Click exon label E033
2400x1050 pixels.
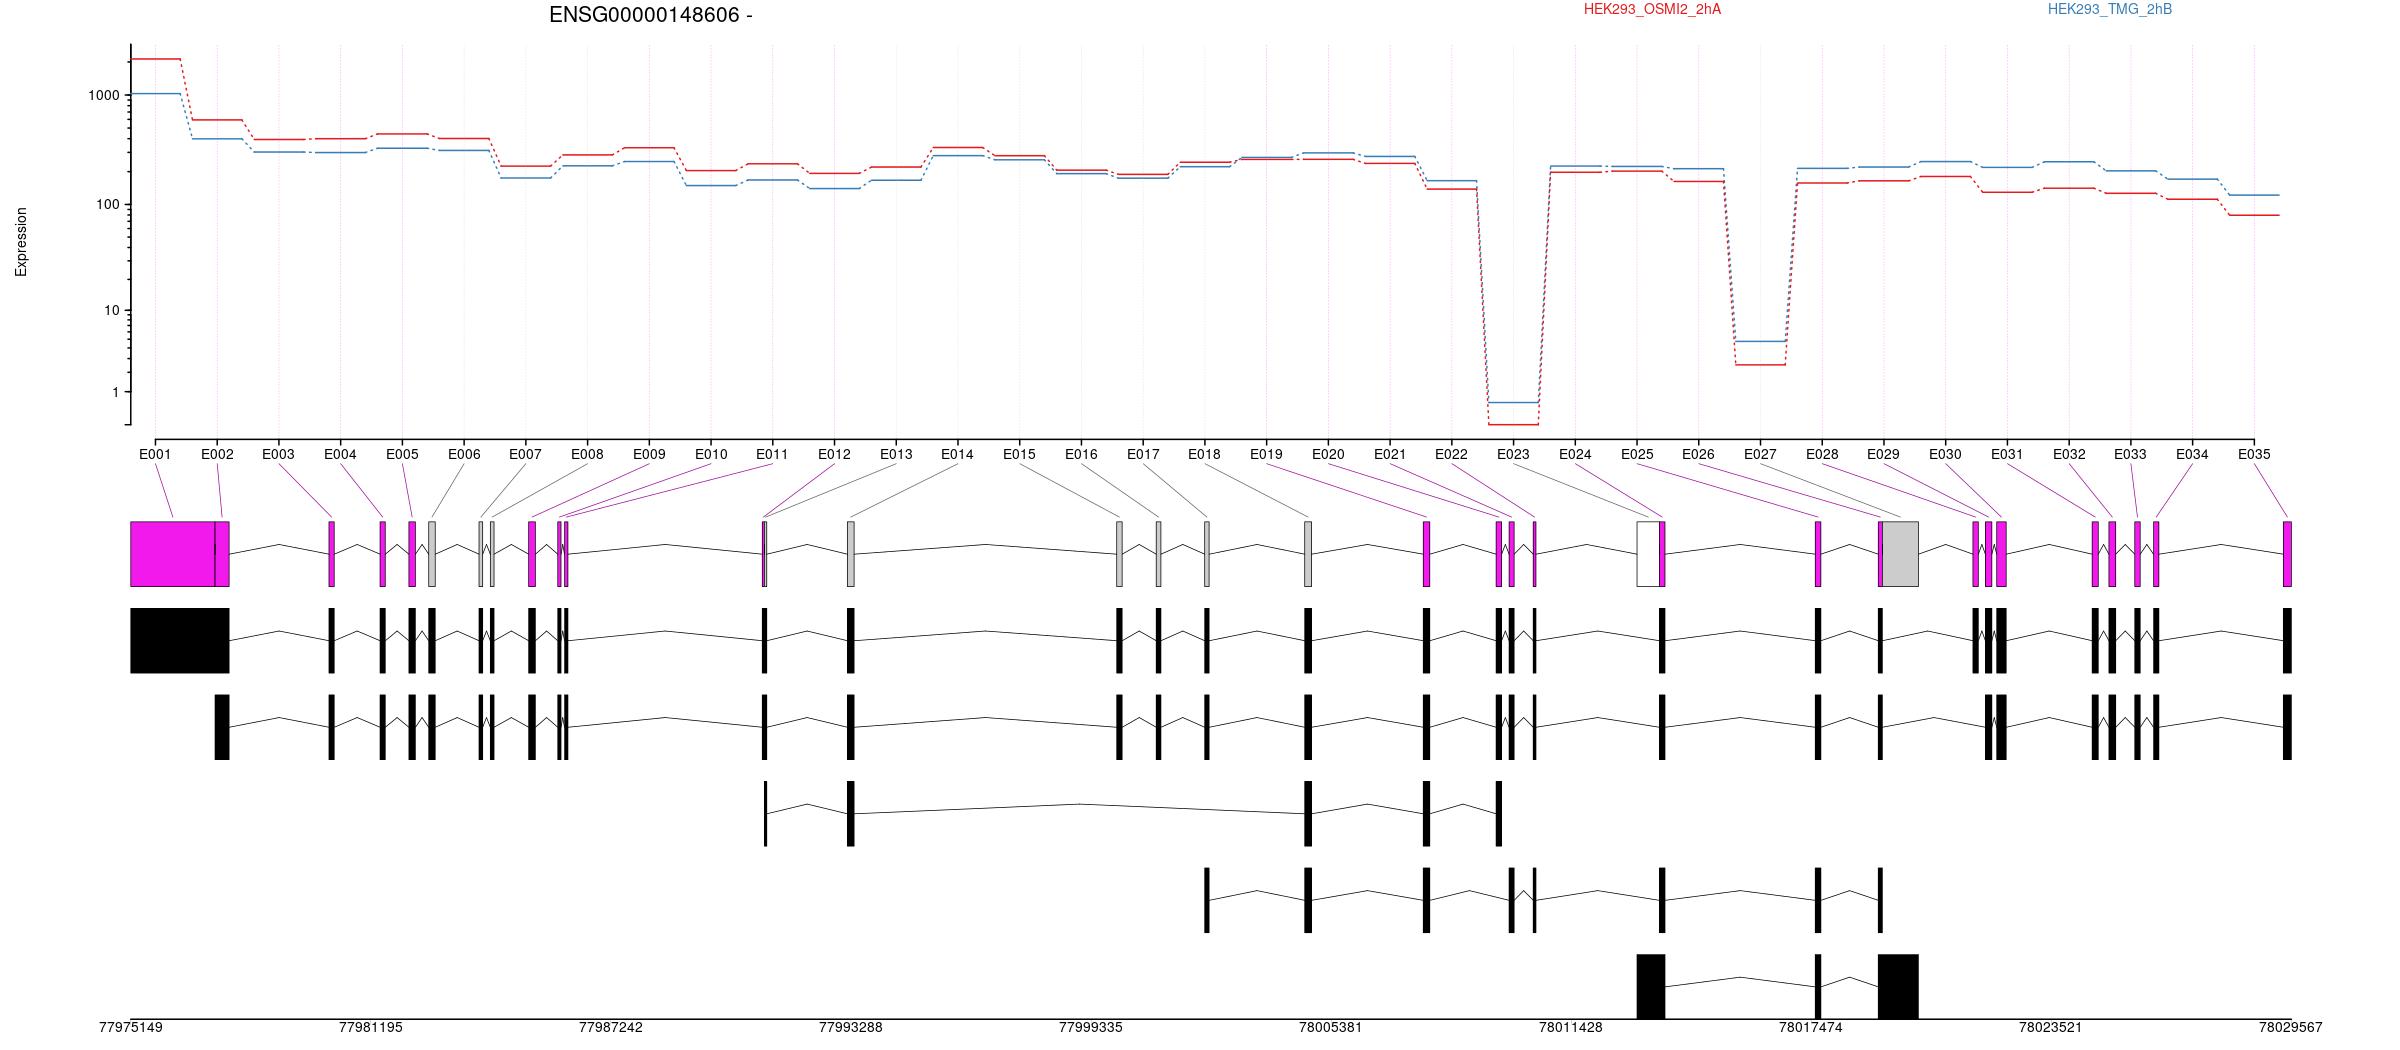click(x=2130, y=454)
